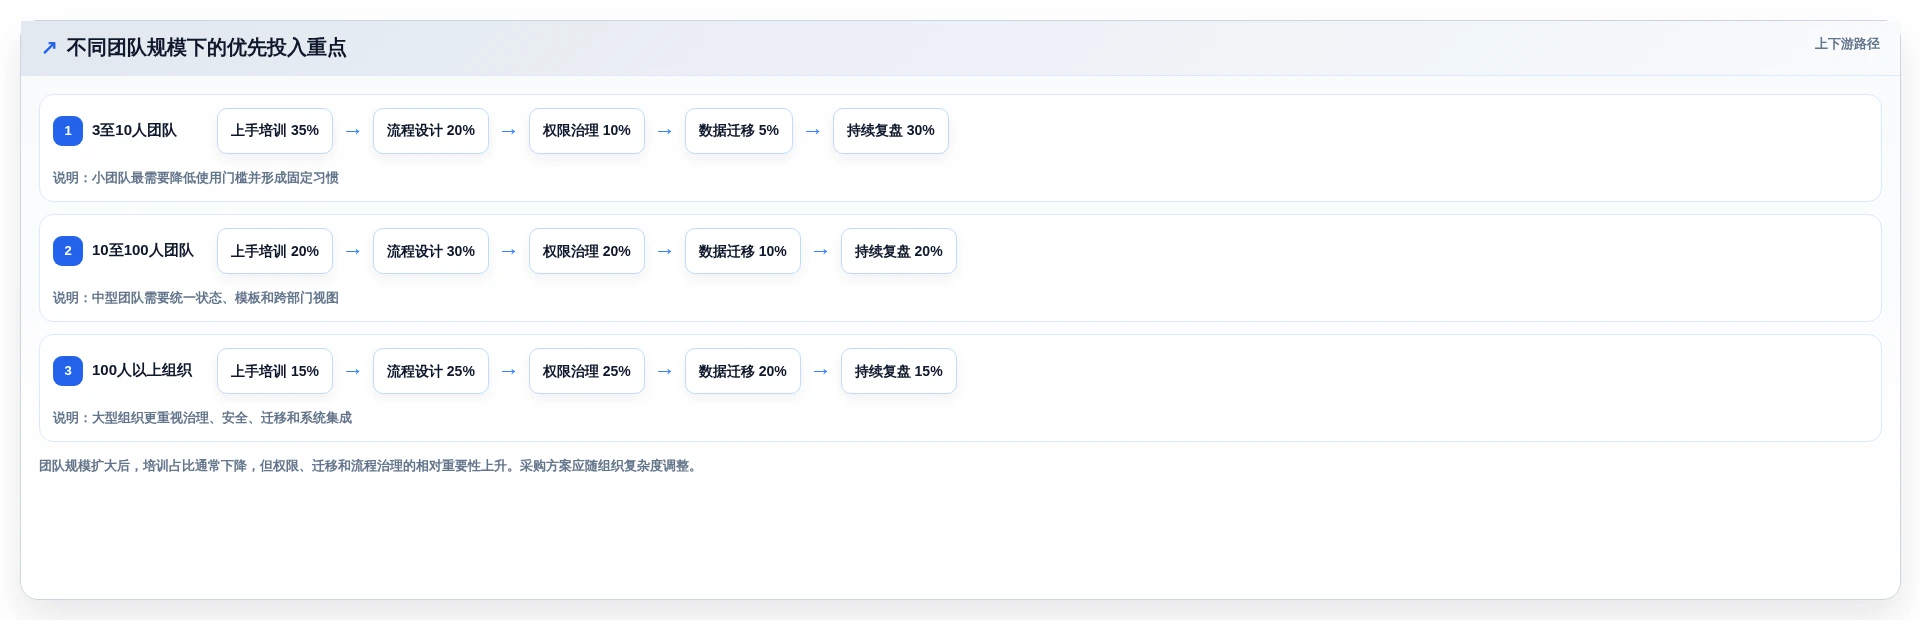The image size is (1921, 620).
Task: Click the 10至100人团队 row title
Action: [x=143, y=251]
